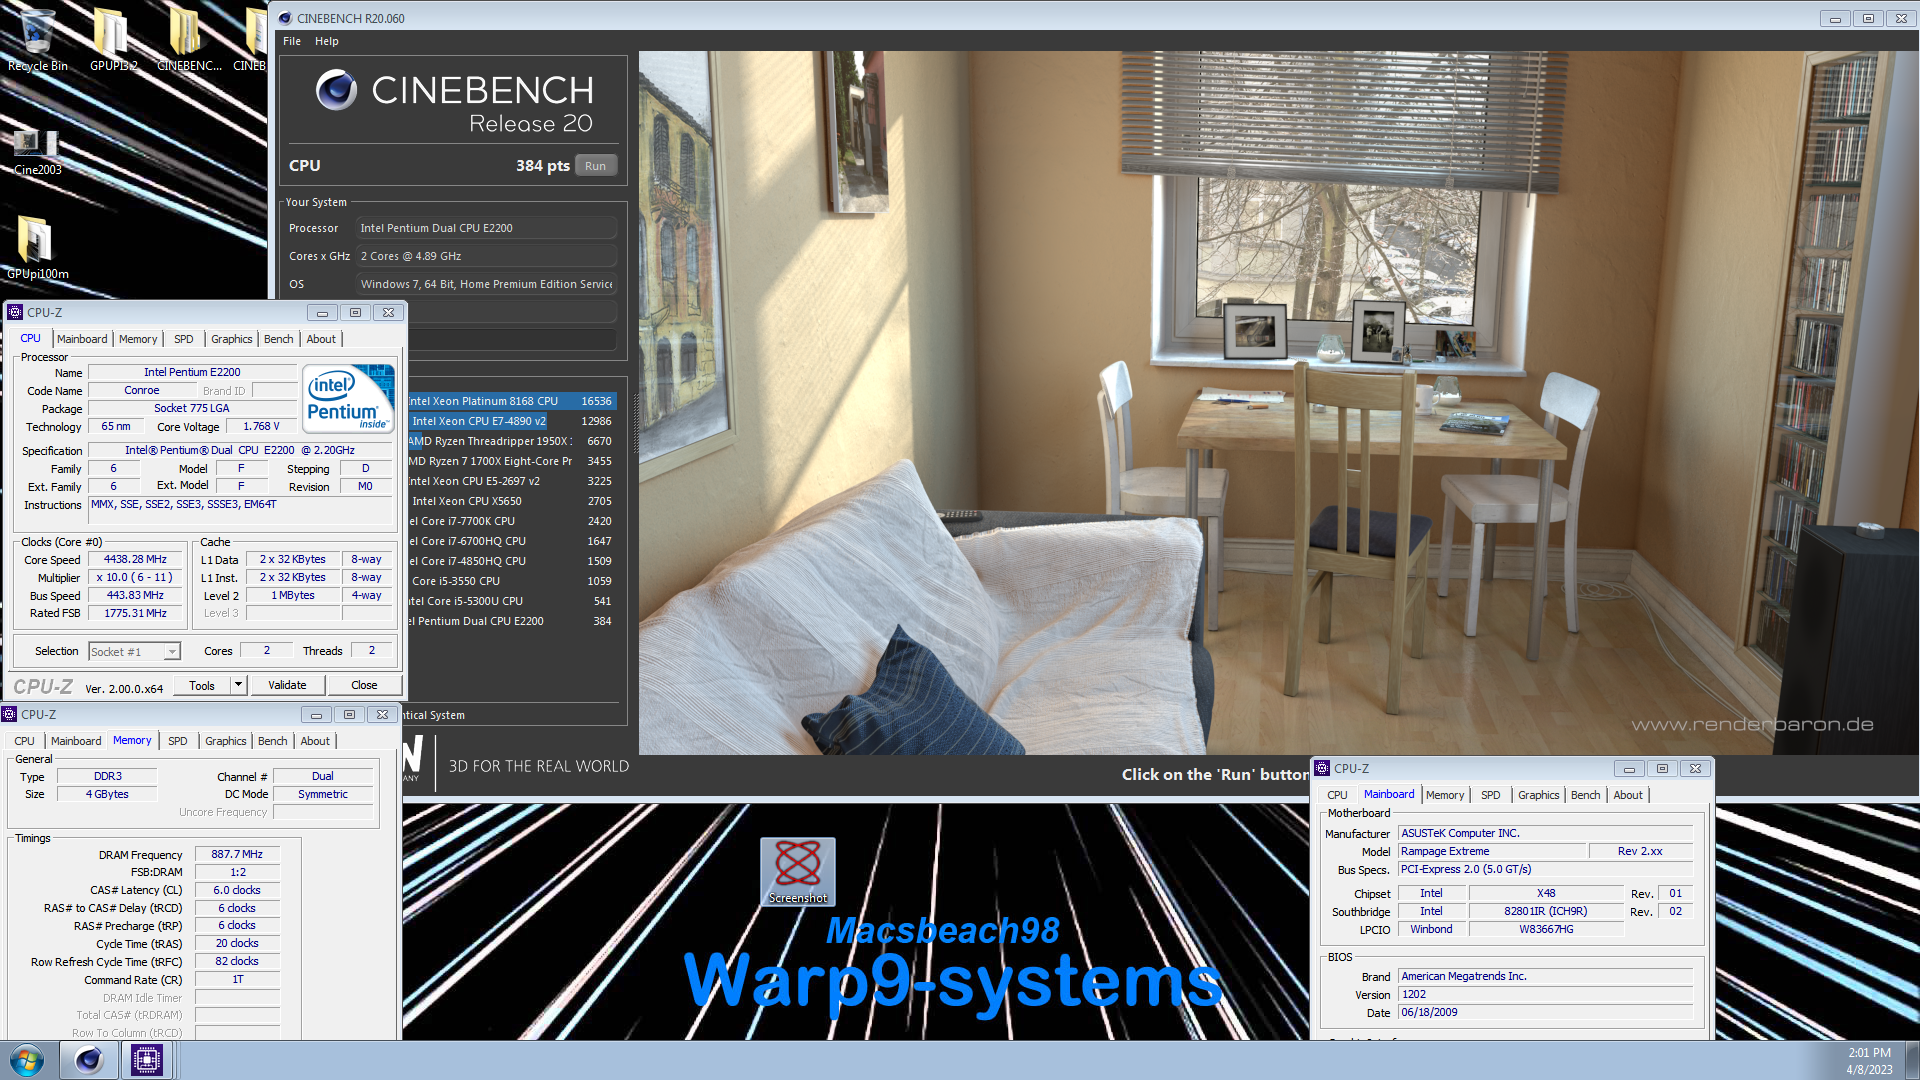Select the Screenshot desktop icon

tap(797, 871)
